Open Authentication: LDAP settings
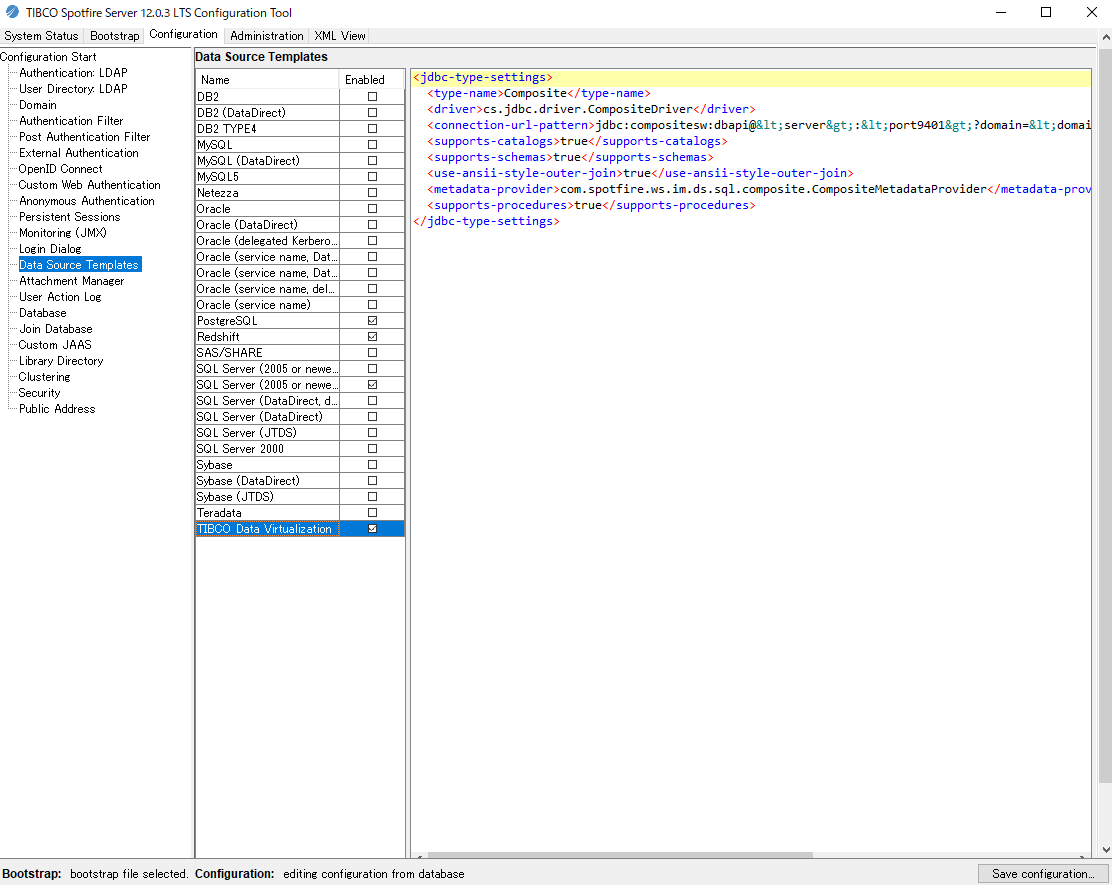Screen dimensions: 1112x885 pos(73,73)
